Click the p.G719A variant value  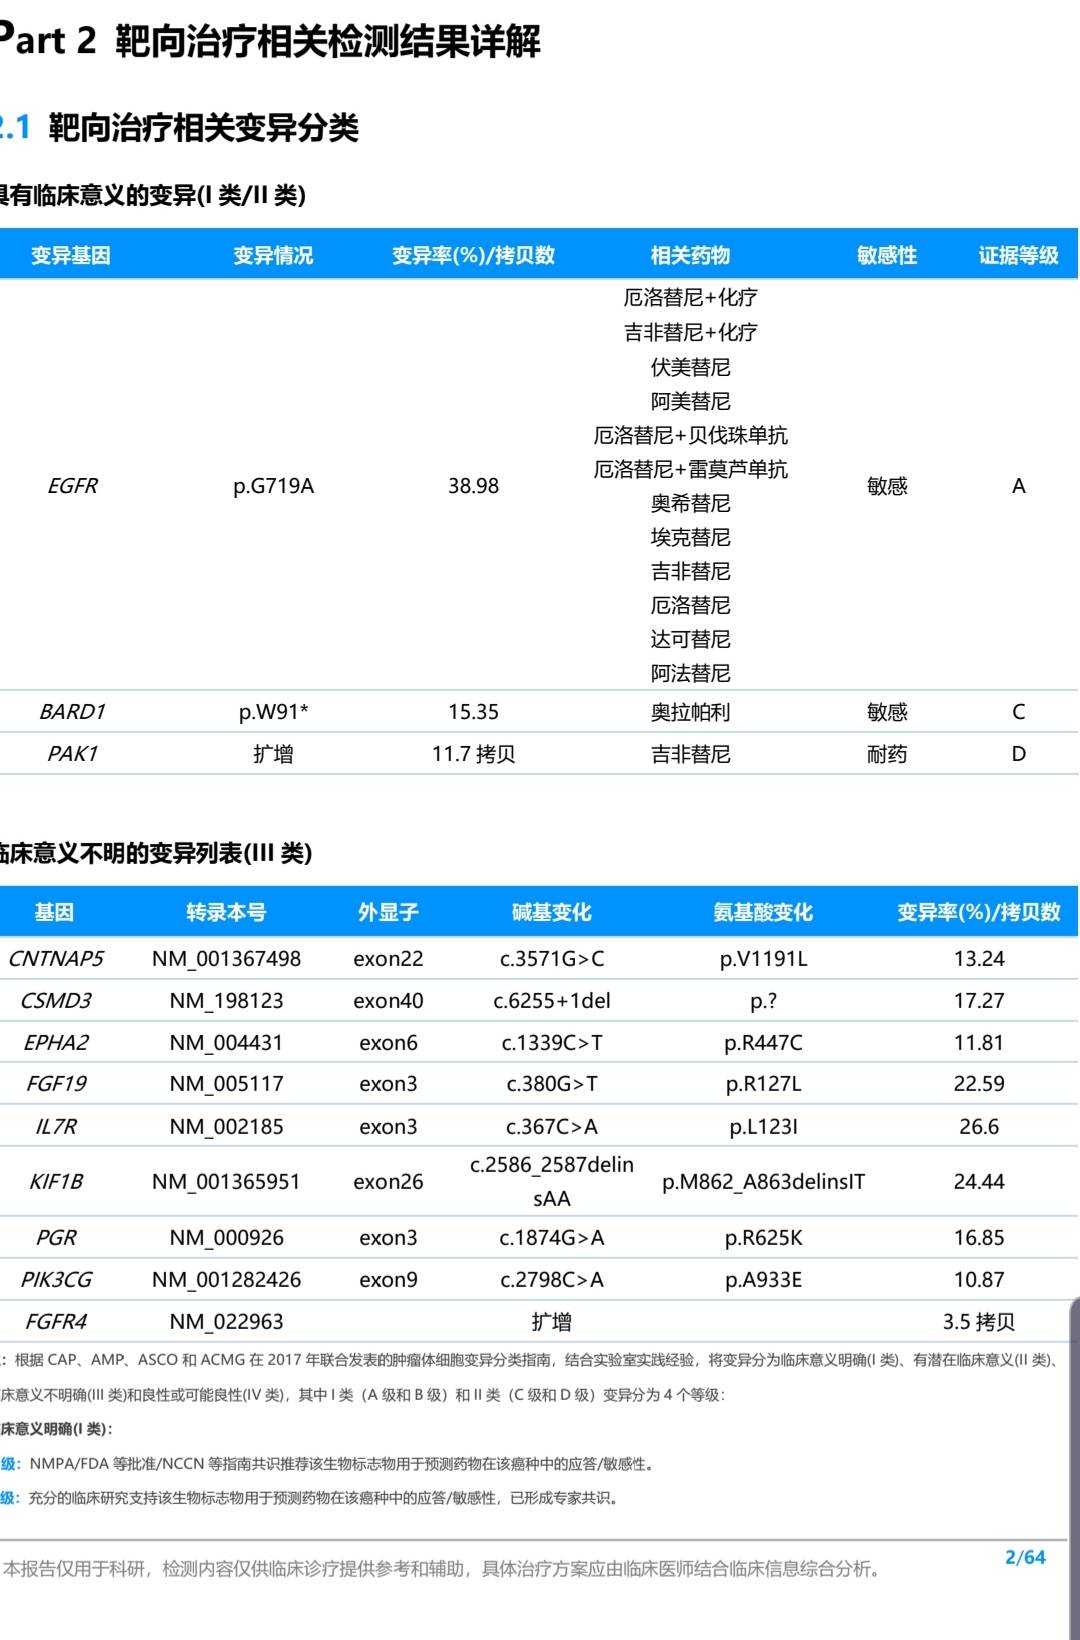273,486
